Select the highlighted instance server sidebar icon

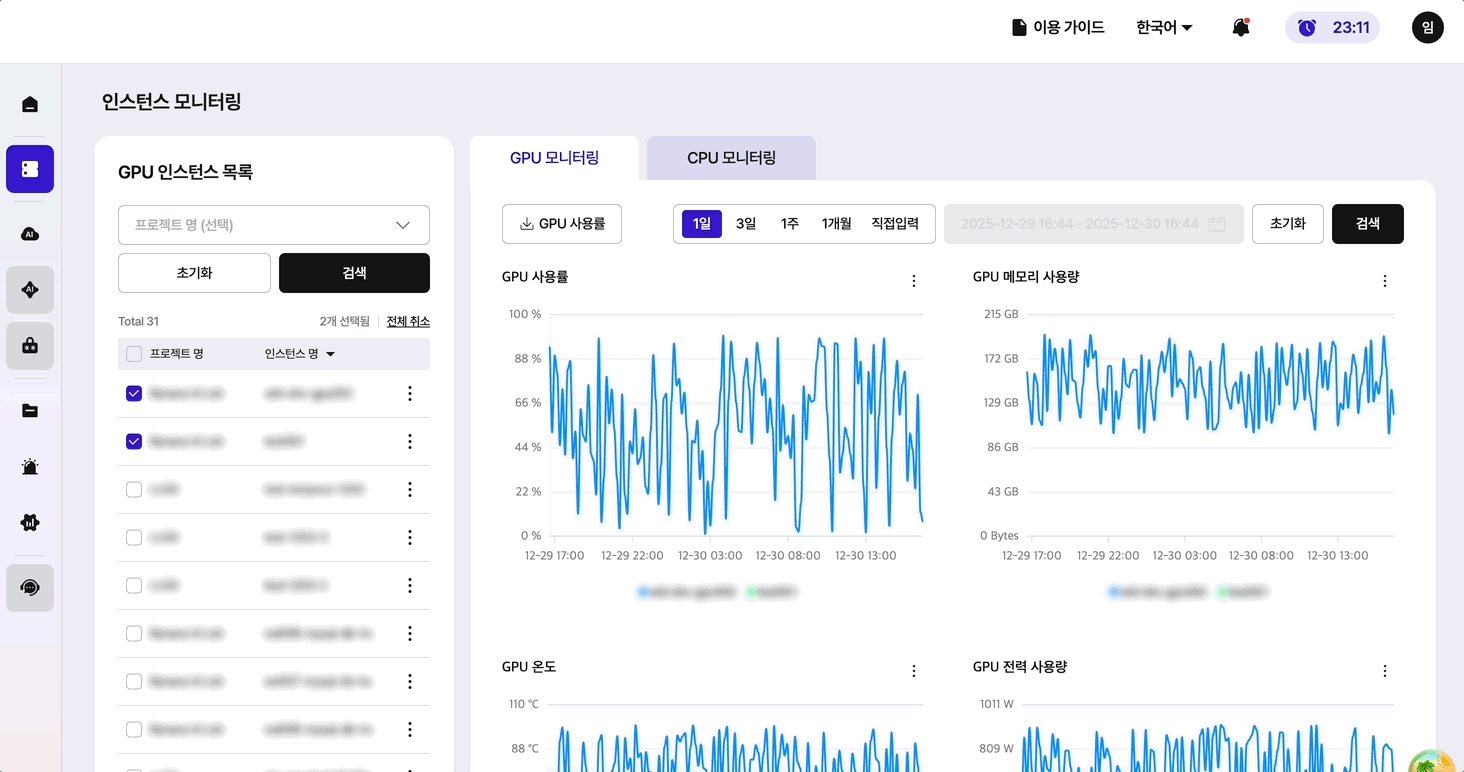pos(30,169)
